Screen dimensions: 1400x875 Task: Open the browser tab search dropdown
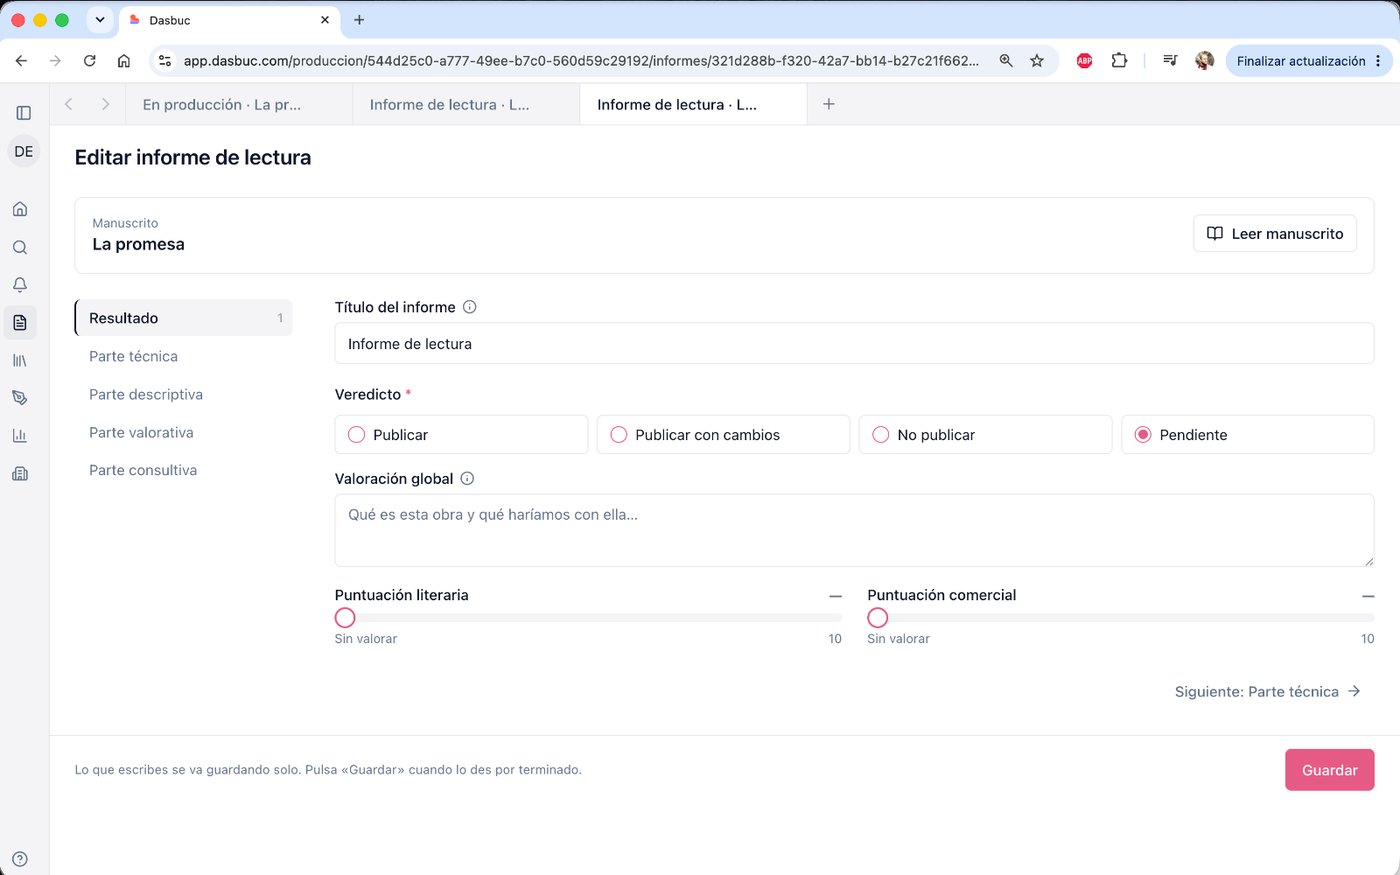(100, 20)
